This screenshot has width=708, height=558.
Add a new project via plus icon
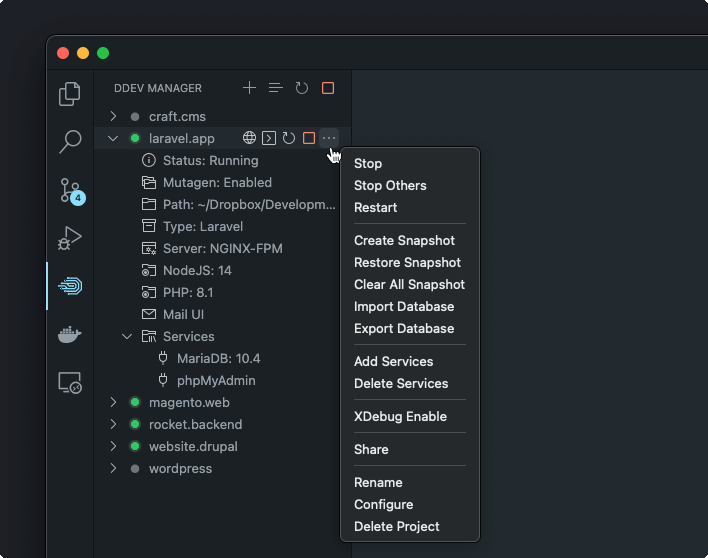tap(249, 88)
